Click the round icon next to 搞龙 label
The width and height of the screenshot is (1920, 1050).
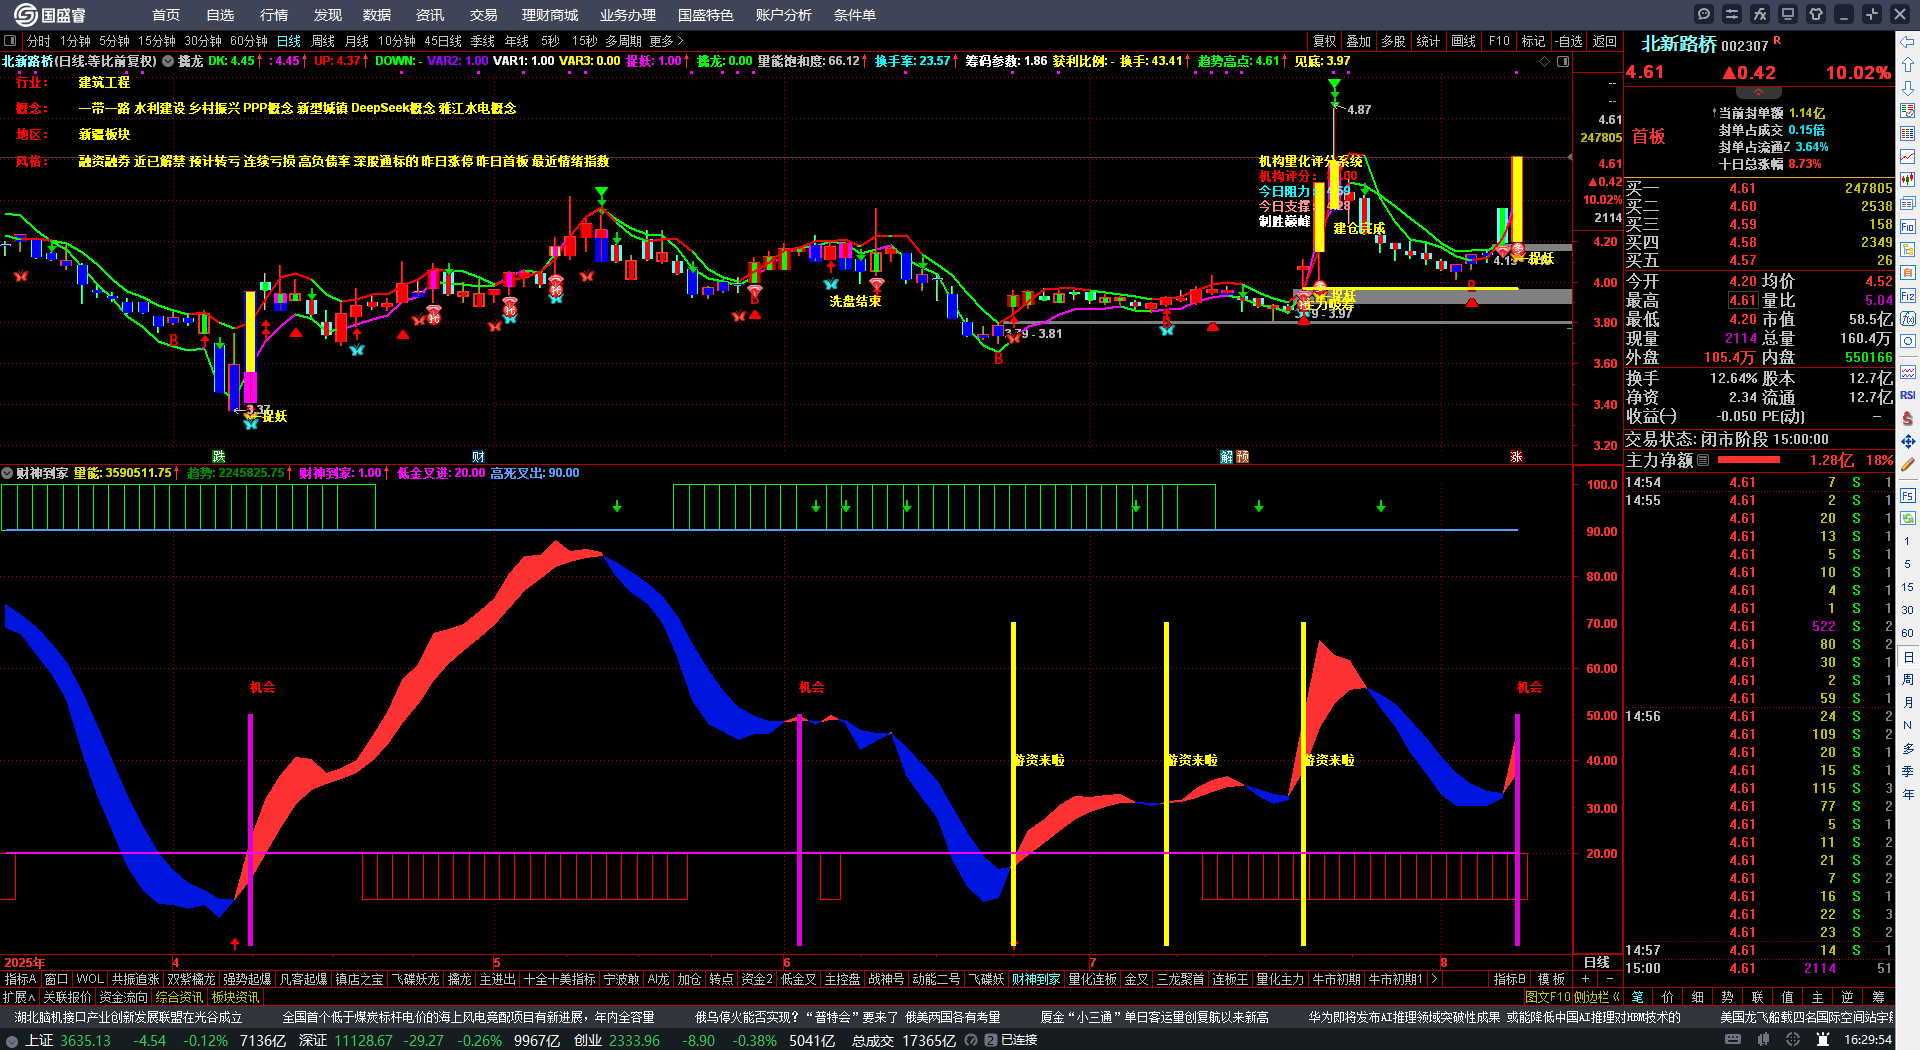(168, 61)
